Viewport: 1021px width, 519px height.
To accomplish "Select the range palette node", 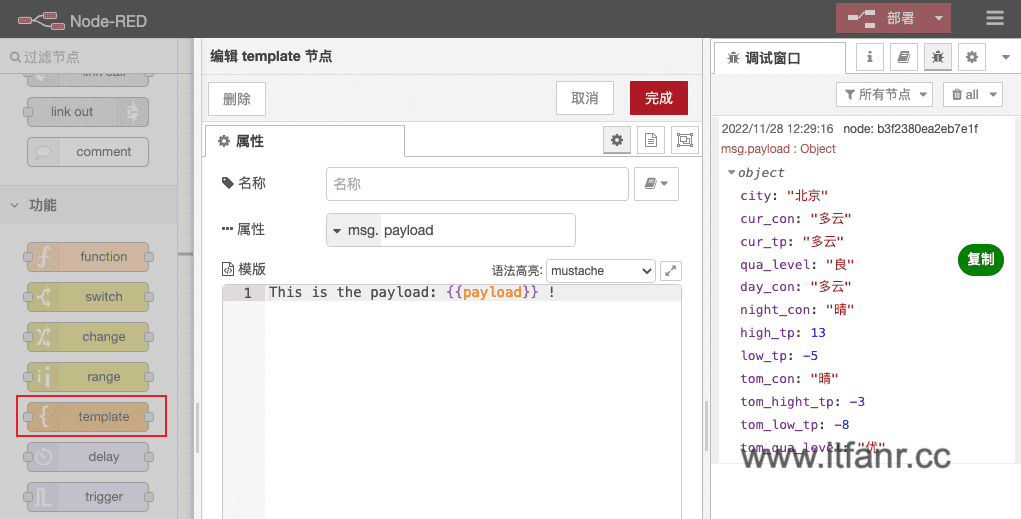I will 88,377.
